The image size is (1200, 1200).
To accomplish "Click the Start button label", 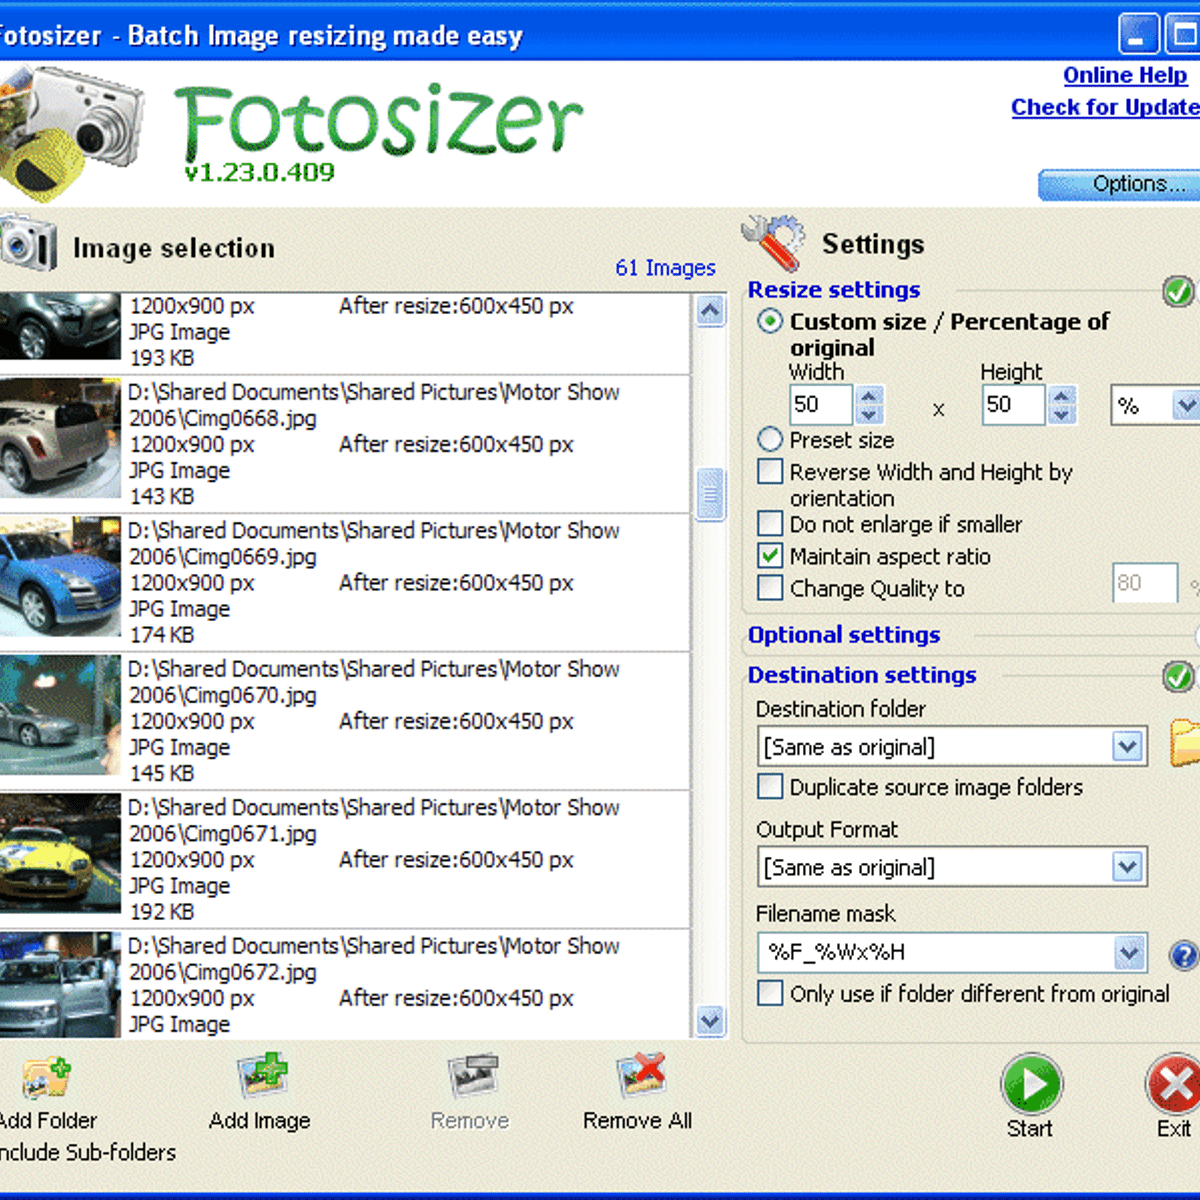I will pyautogui.click(x=1030, y=1129).
